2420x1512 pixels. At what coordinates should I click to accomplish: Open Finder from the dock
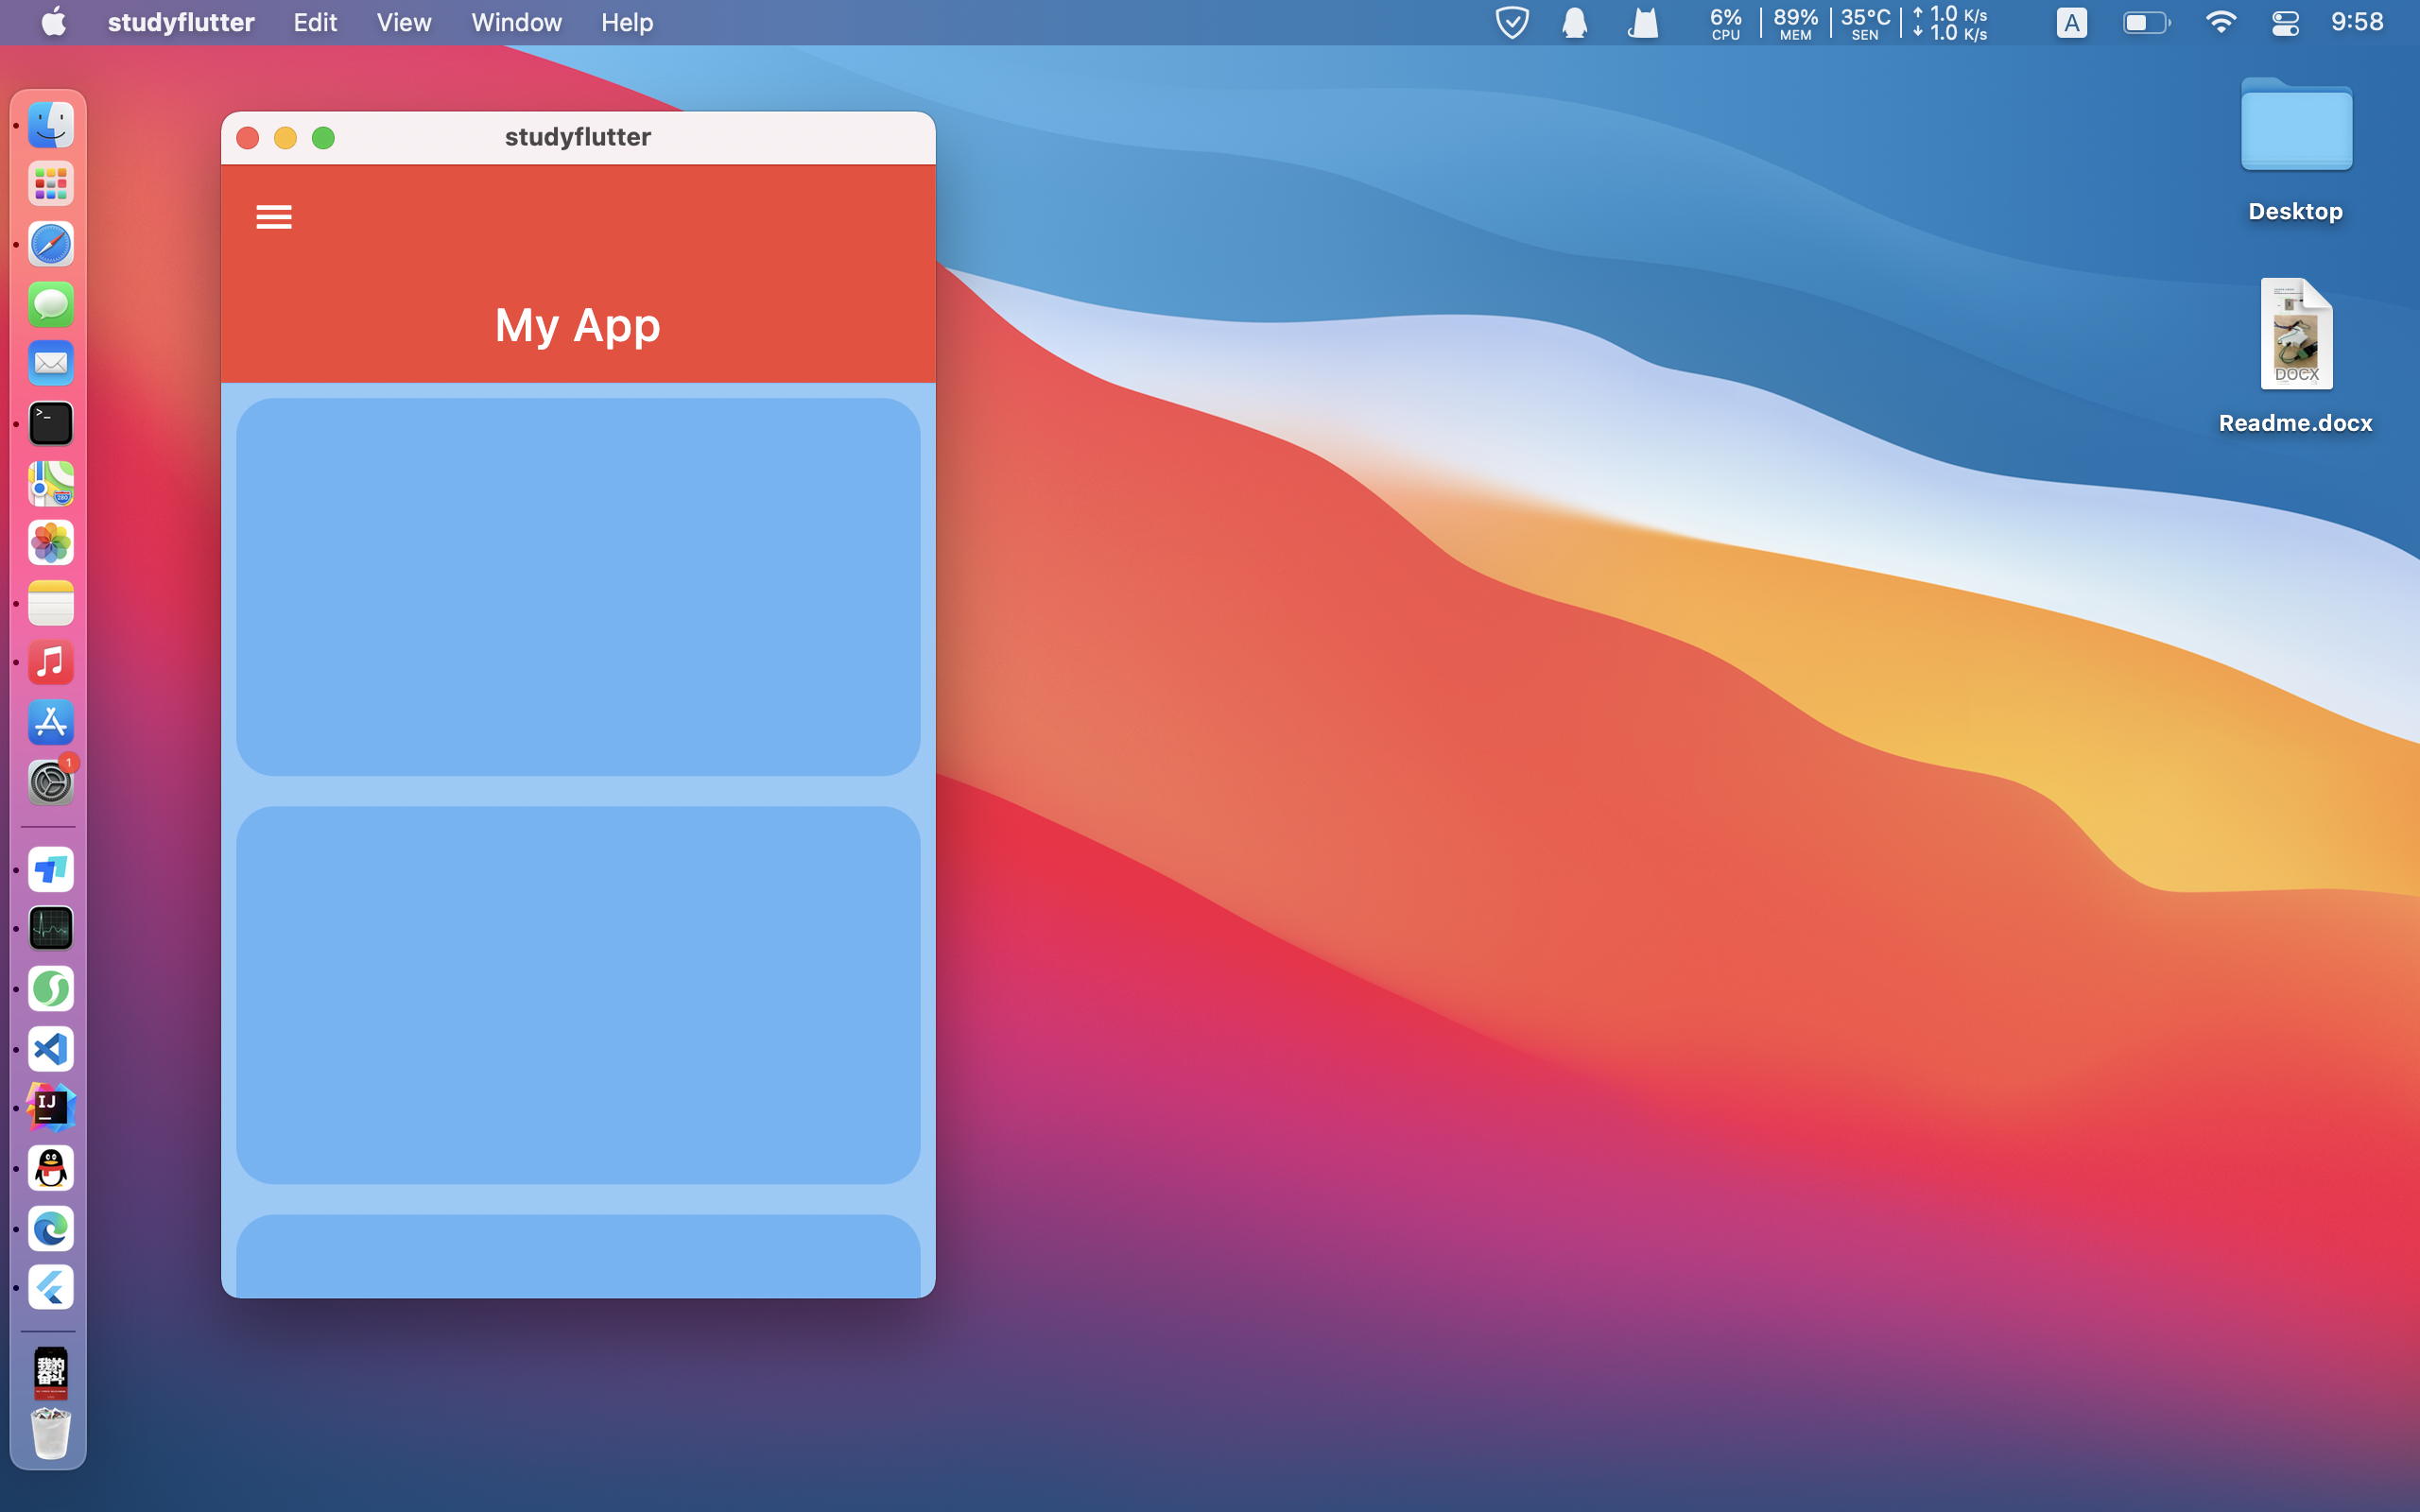point(50,125)
